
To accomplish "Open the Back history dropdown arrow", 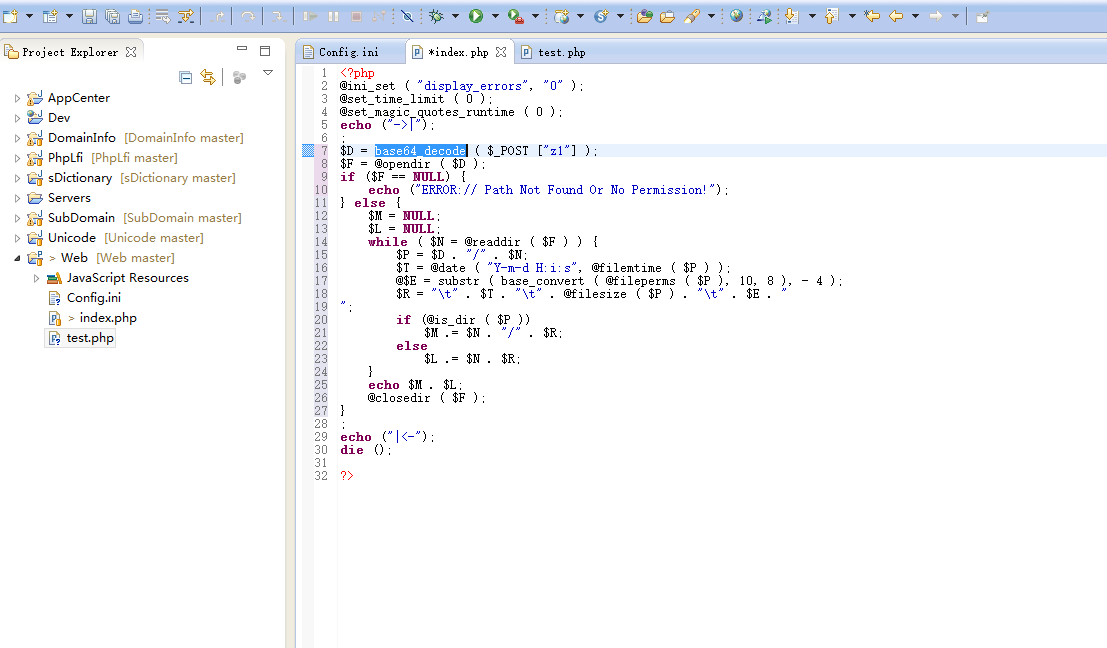I will pyautogui.click(x=916, y=16).
